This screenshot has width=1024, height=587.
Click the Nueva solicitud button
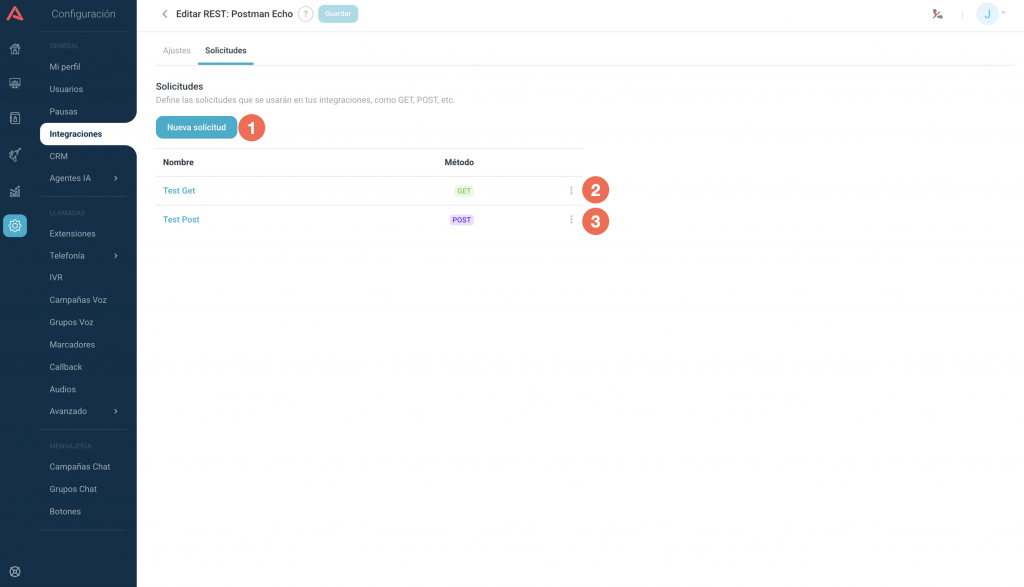[x=196, y=128]
